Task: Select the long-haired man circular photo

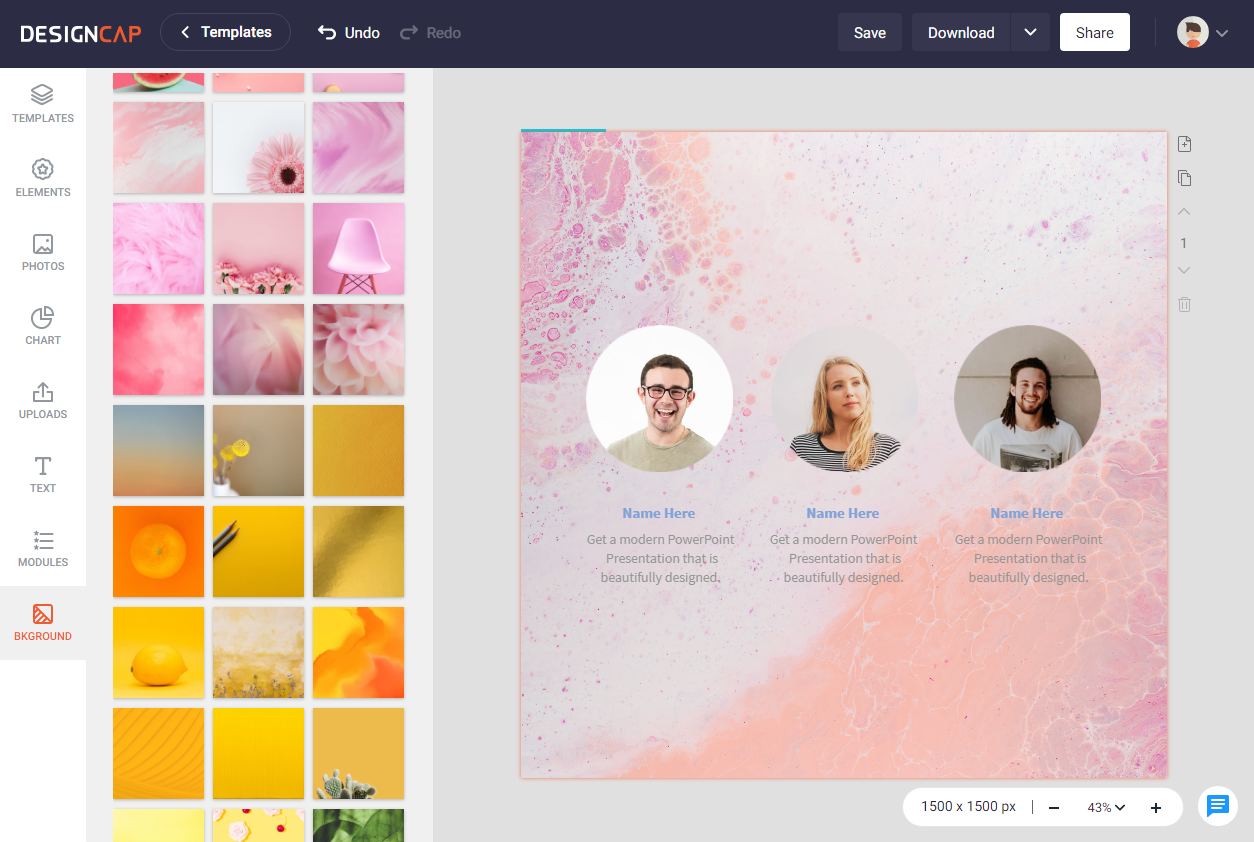Action: point(1028,399)
